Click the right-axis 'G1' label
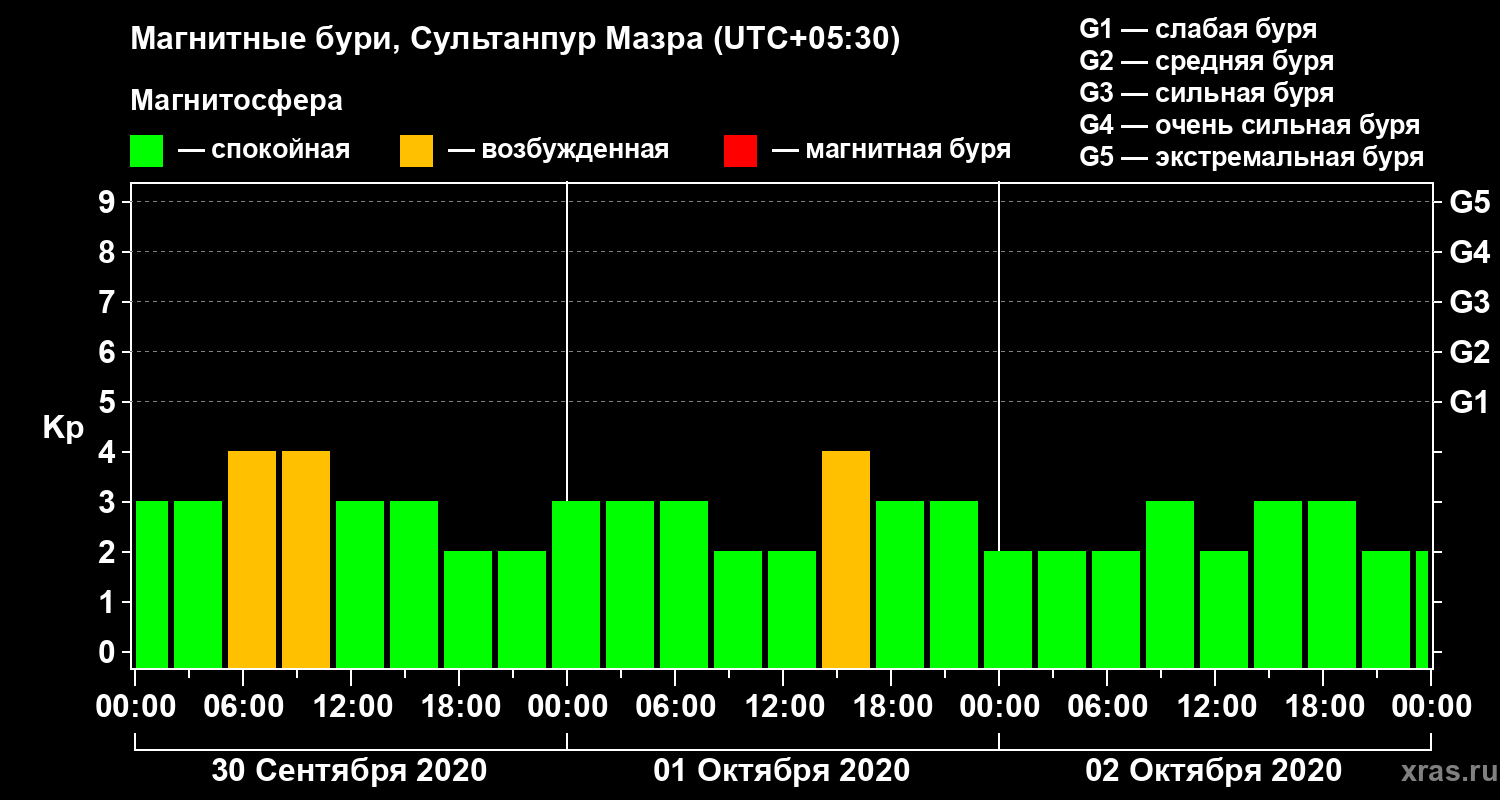Viewport: 1500px width, 800px height. [x=1469, y=403]
